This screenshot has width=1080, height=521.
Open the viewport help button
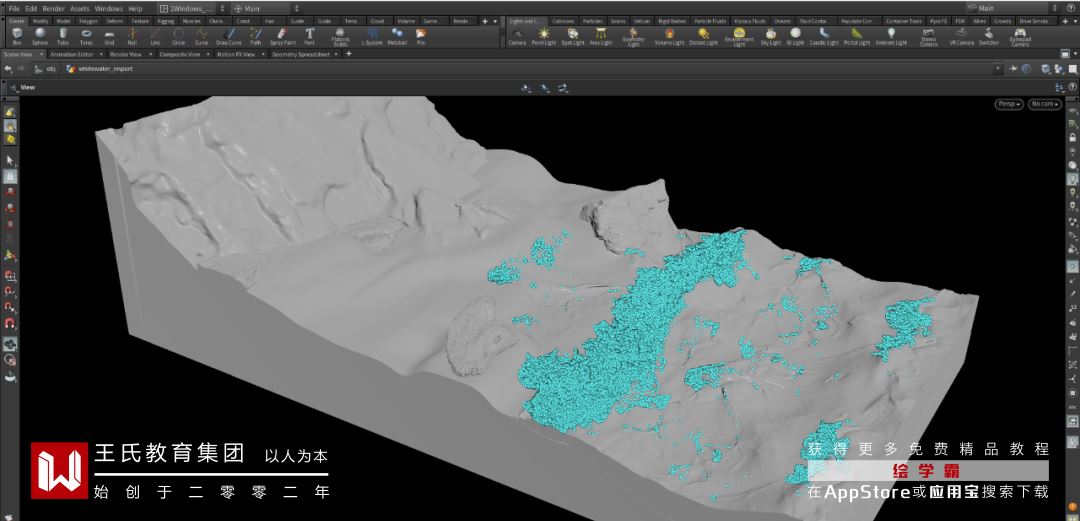coord(1072,87)
